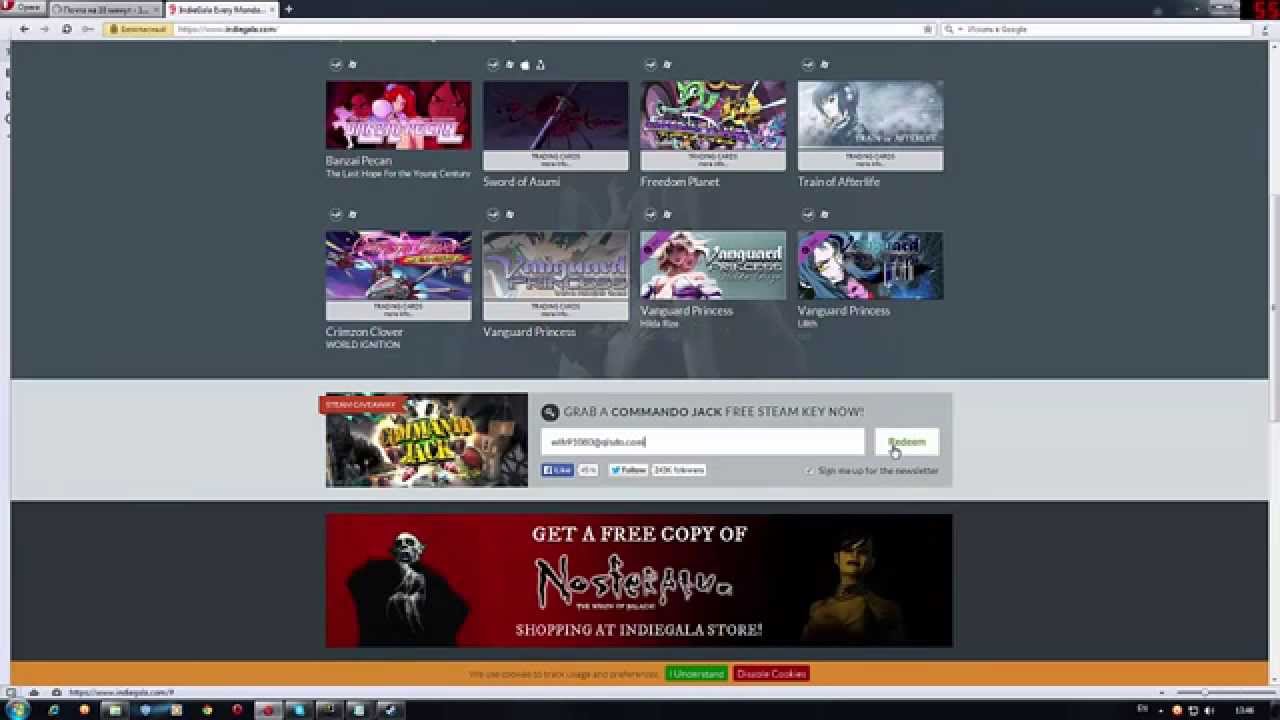
Task: Click the bookmark icon in address bar
Action: pyautogui.click(x=928, y=30)
